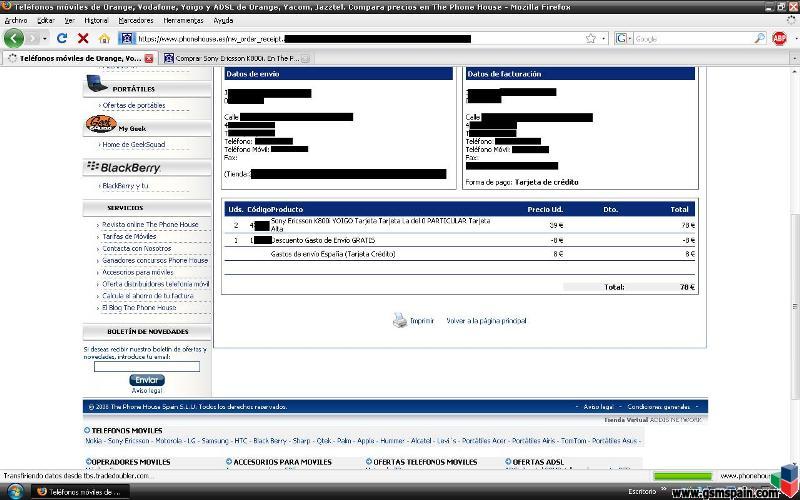Click the Motorola footer link
Screen dimensions: 800x500
pyautogui.click(x=168, y=440)
